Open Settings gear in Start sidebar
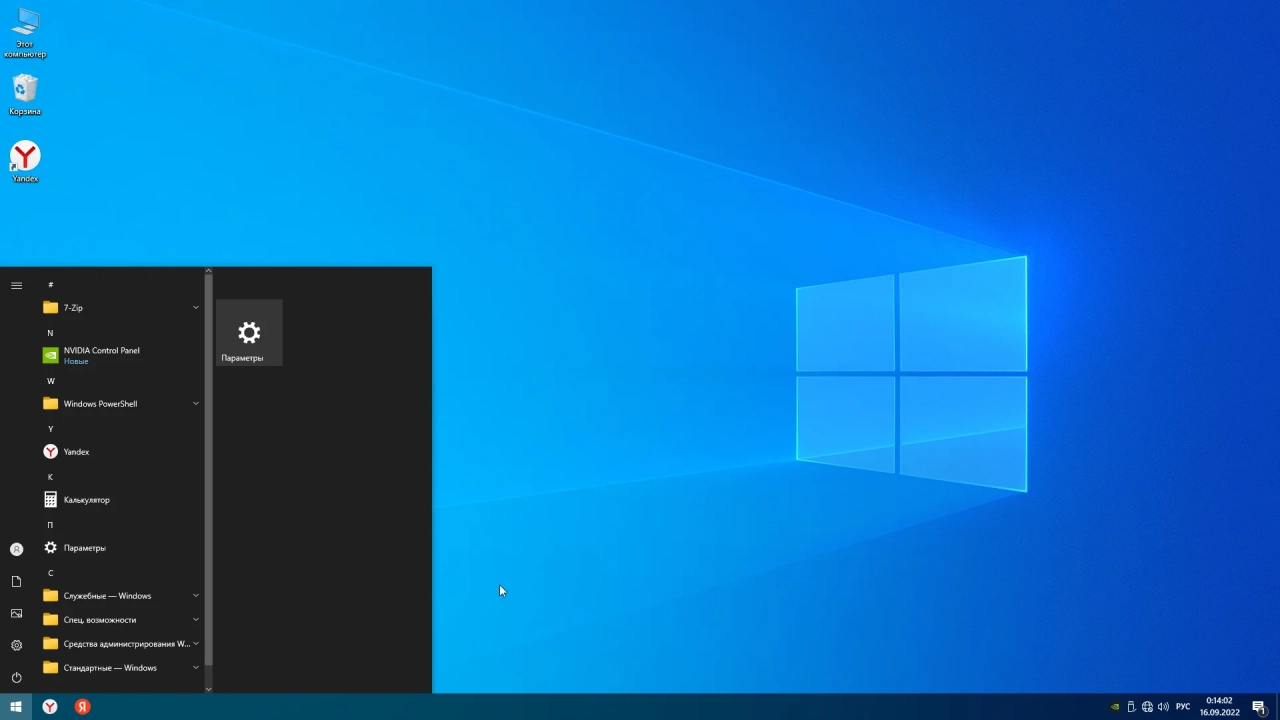The height and width of the screenshot is (720, 1280). 16,645
